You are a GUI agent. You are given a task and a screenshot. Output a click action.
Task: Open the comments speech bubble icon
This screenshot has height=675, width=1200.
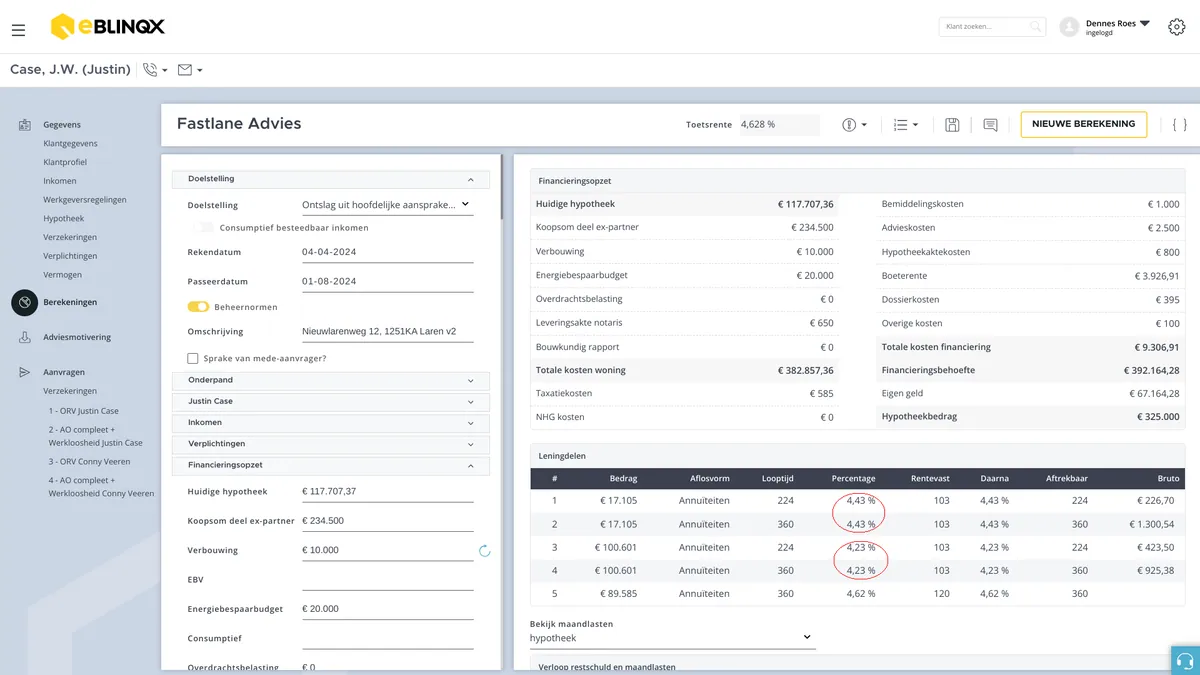(990, 125)
